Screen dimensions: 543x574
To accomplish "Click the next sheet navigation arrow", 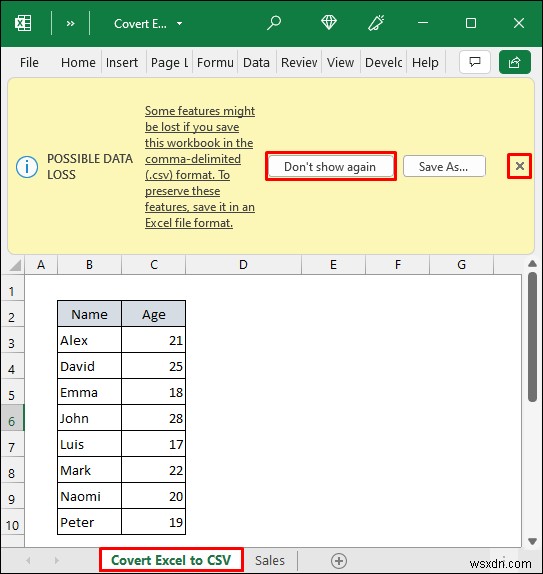I will [x=56, y=560].
